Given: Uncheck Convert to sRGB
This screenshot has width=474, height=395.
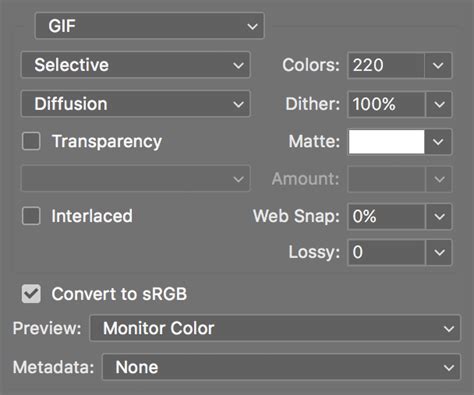Looking at the screenshot, I should [31, 294].
